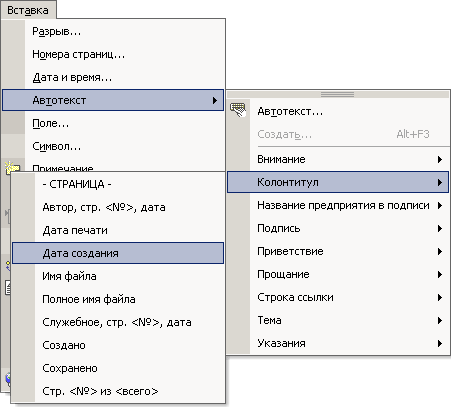Viewport: 453px width, 407px height.
Task: Insert the Создано entry
Action: pos(118,345)
